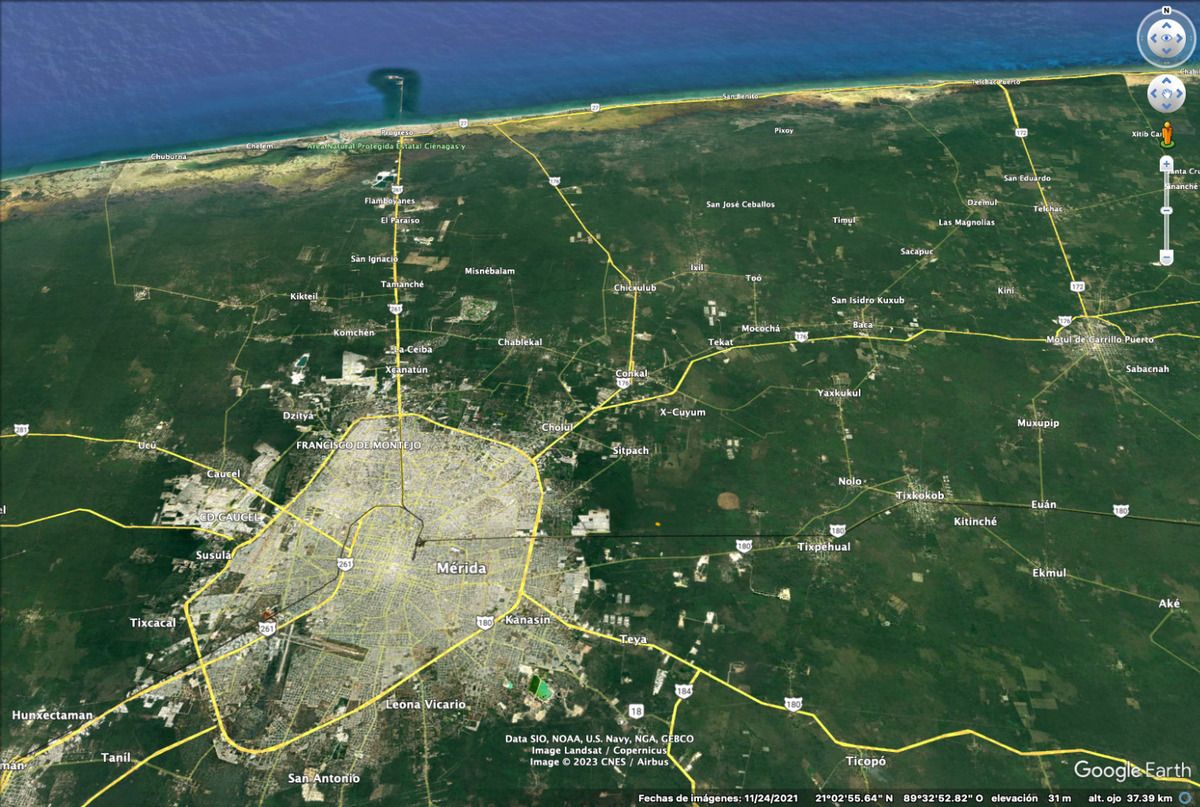Screen dimensions: 1200x807
Task: Click the Chuburna coastal label
Action: 169,157
